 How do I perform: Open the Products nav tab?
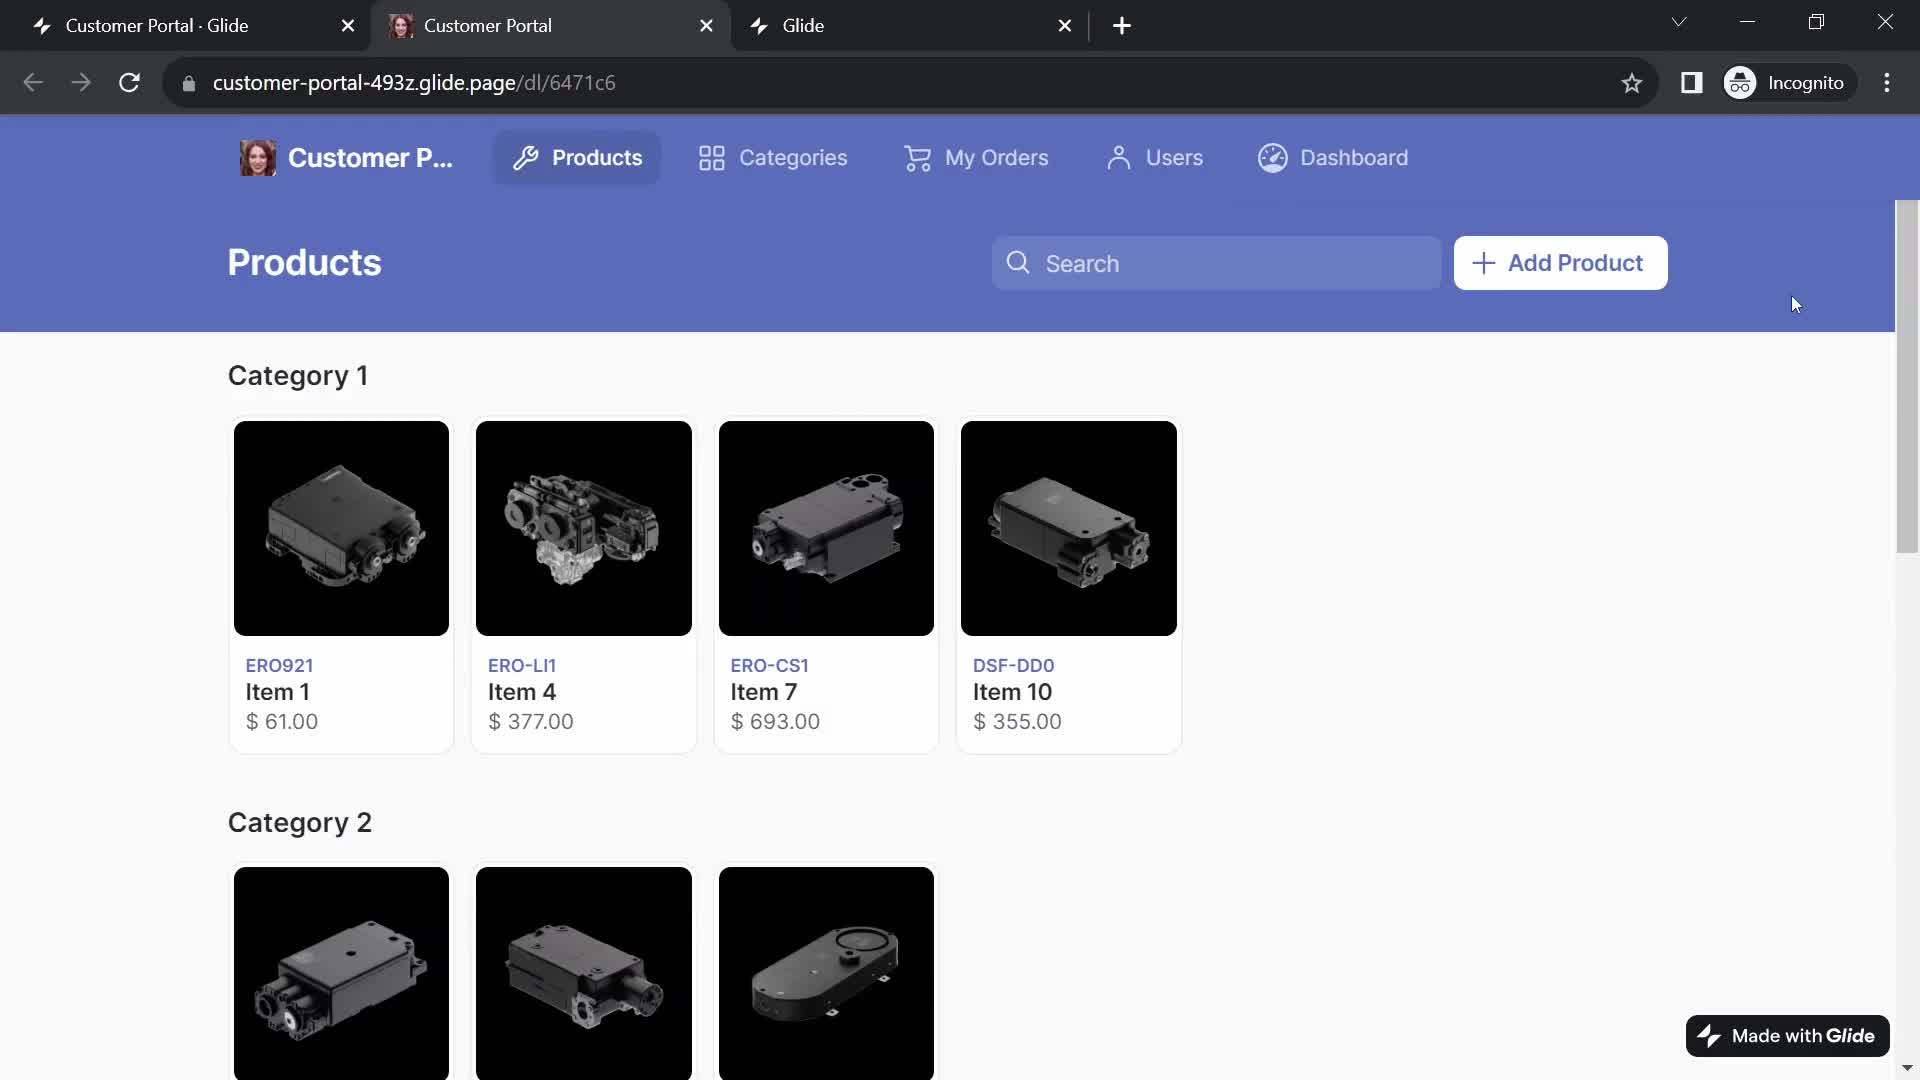pos(577,158)
